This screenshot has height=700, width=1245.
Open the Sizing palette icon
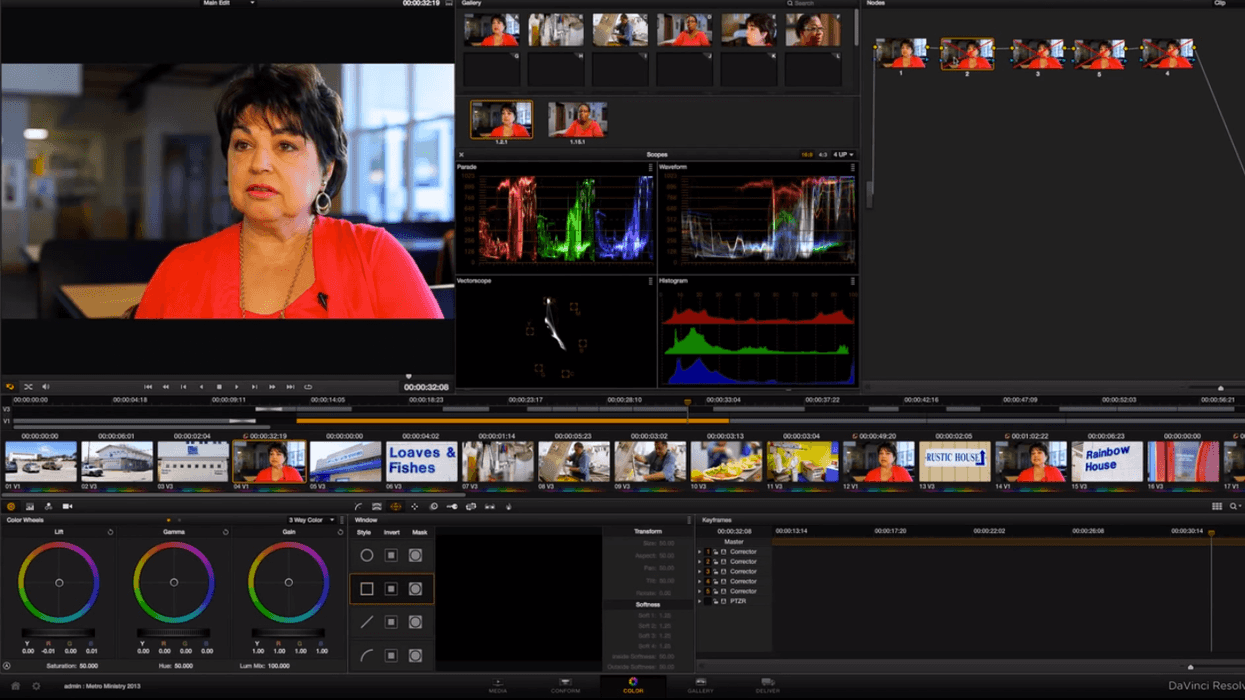click(471, 507)
